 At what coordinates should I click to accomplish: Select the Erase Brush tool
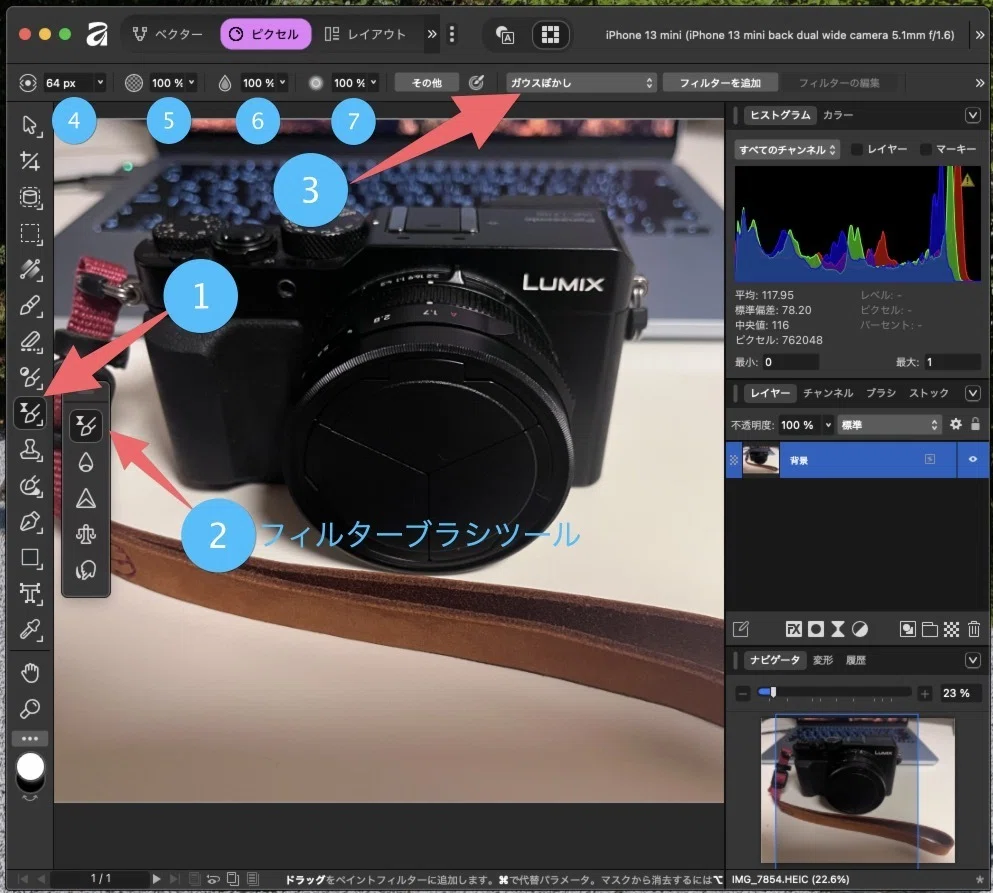29,342
